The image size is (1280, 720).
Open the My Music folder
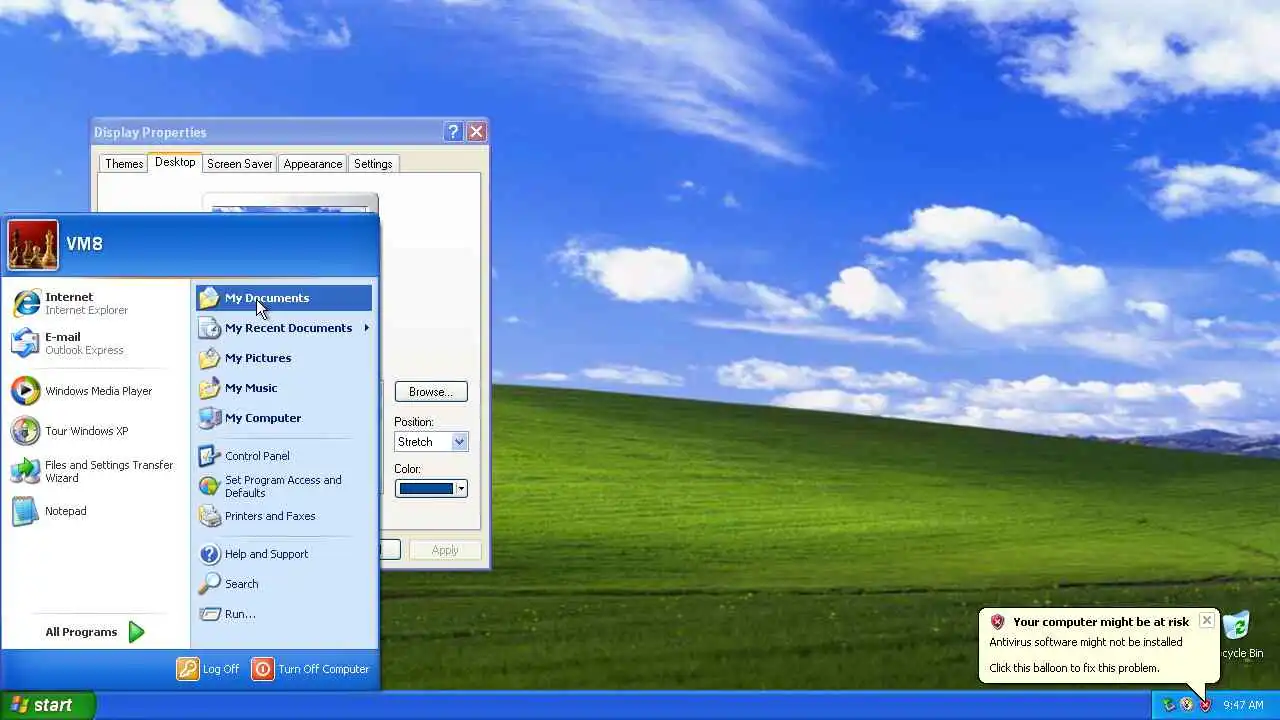284,388
